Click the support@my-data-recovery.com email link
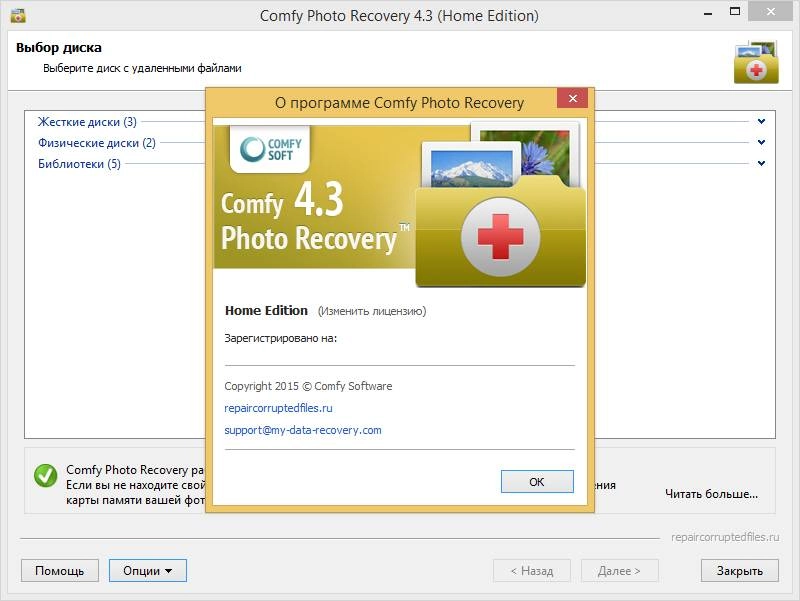This screenshot has width=800, height=601. (303, 430)
